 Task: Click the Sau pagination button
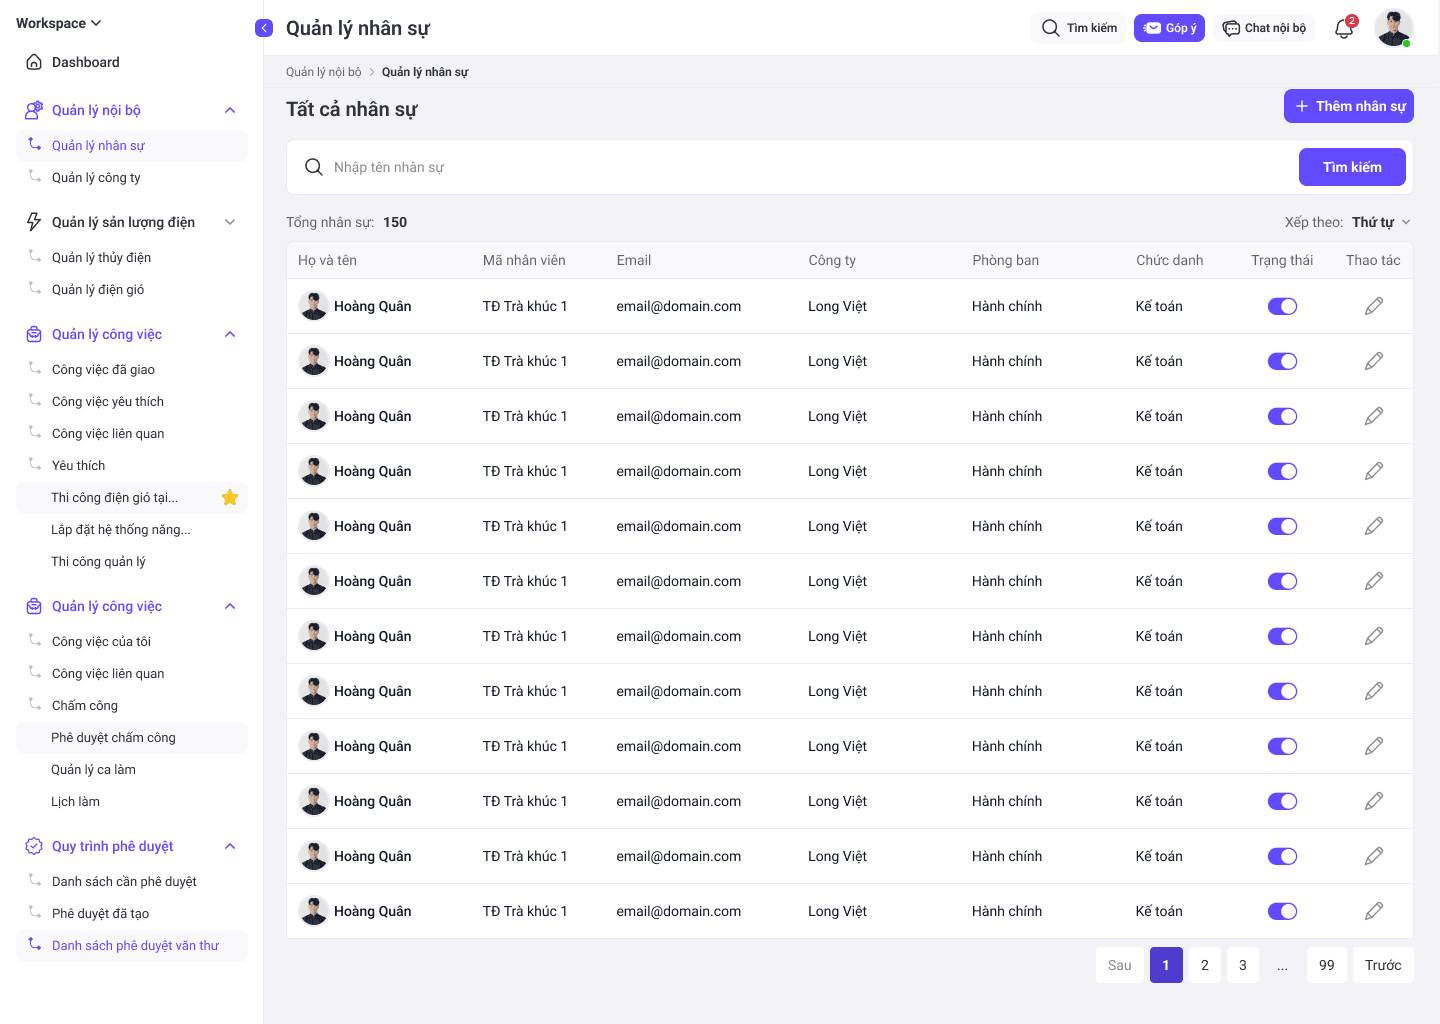1119,965
